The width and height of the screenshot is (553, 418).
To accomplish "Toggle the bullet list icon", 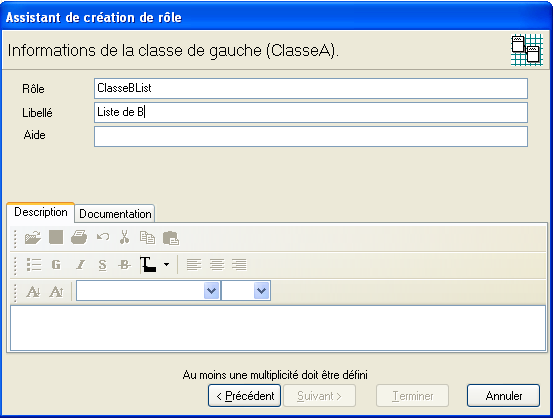I will coord(34,265).
